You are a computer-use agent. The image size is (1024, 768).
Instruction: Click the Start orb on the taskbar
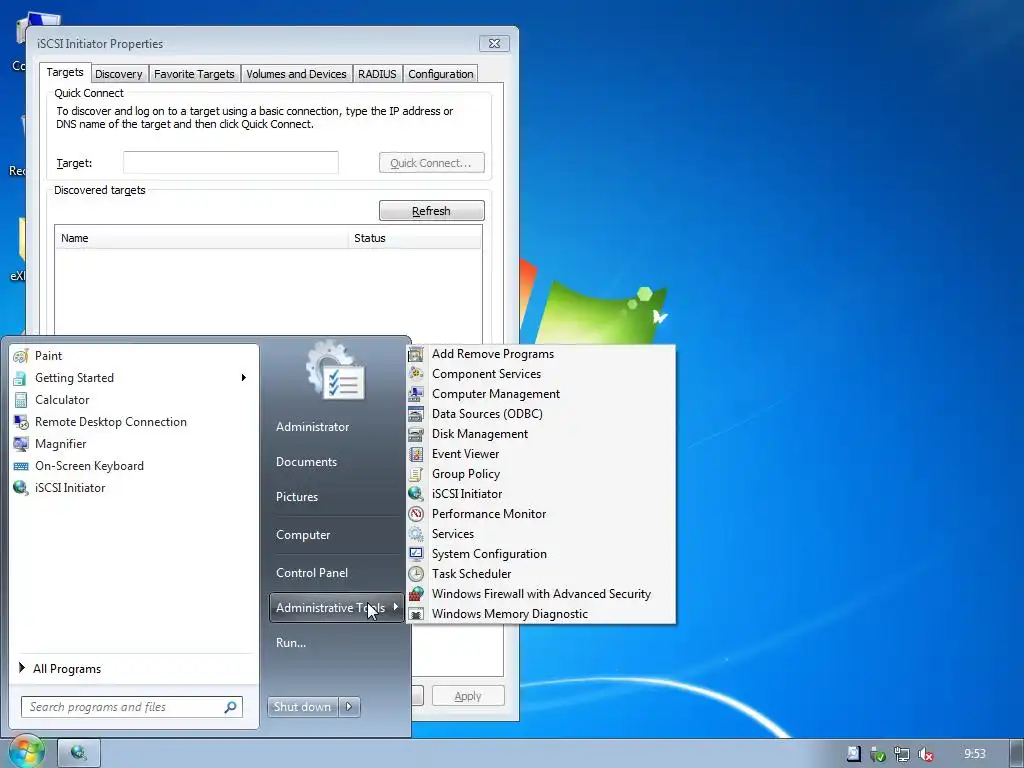tap(25, 752)
